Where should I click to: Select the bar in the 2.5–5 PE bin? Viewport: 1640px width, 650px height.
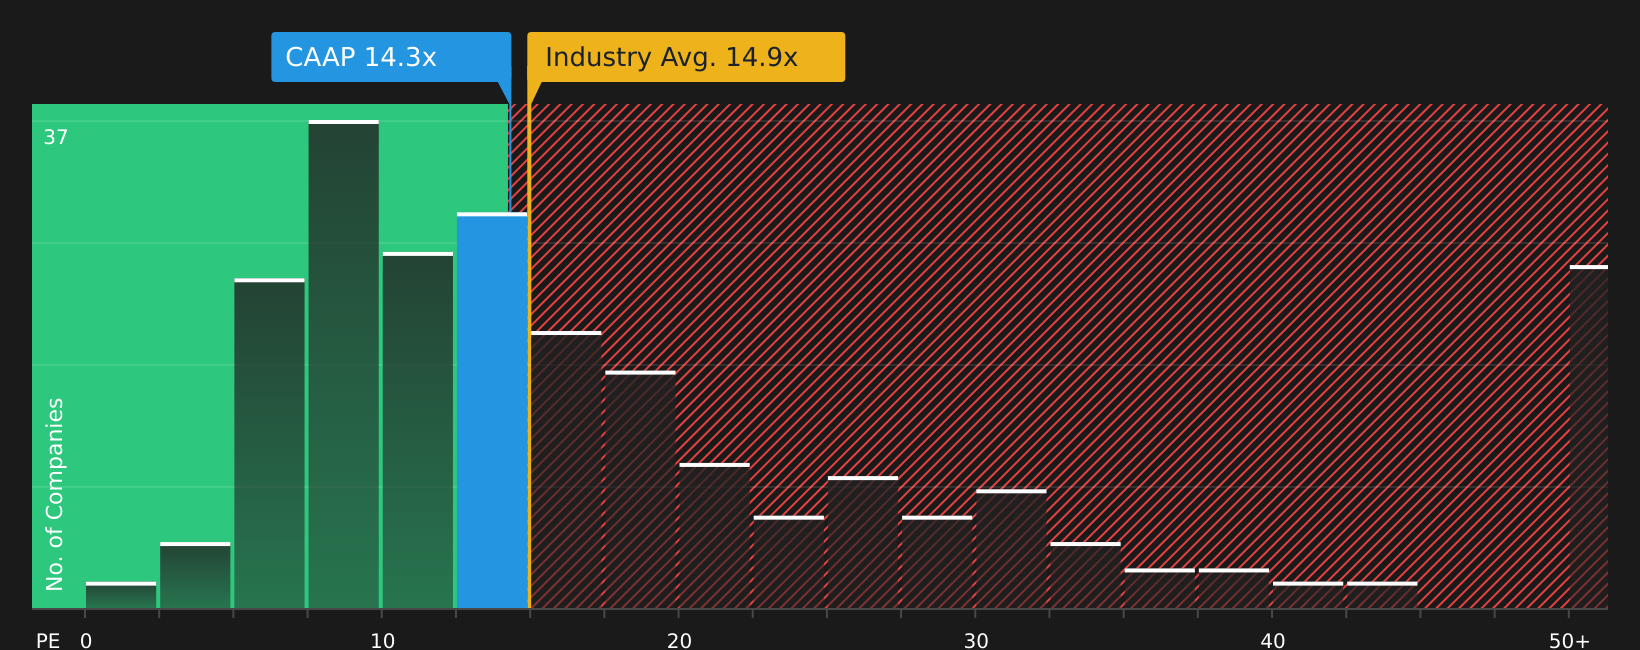pyautogui.click(x=195, y=575)
